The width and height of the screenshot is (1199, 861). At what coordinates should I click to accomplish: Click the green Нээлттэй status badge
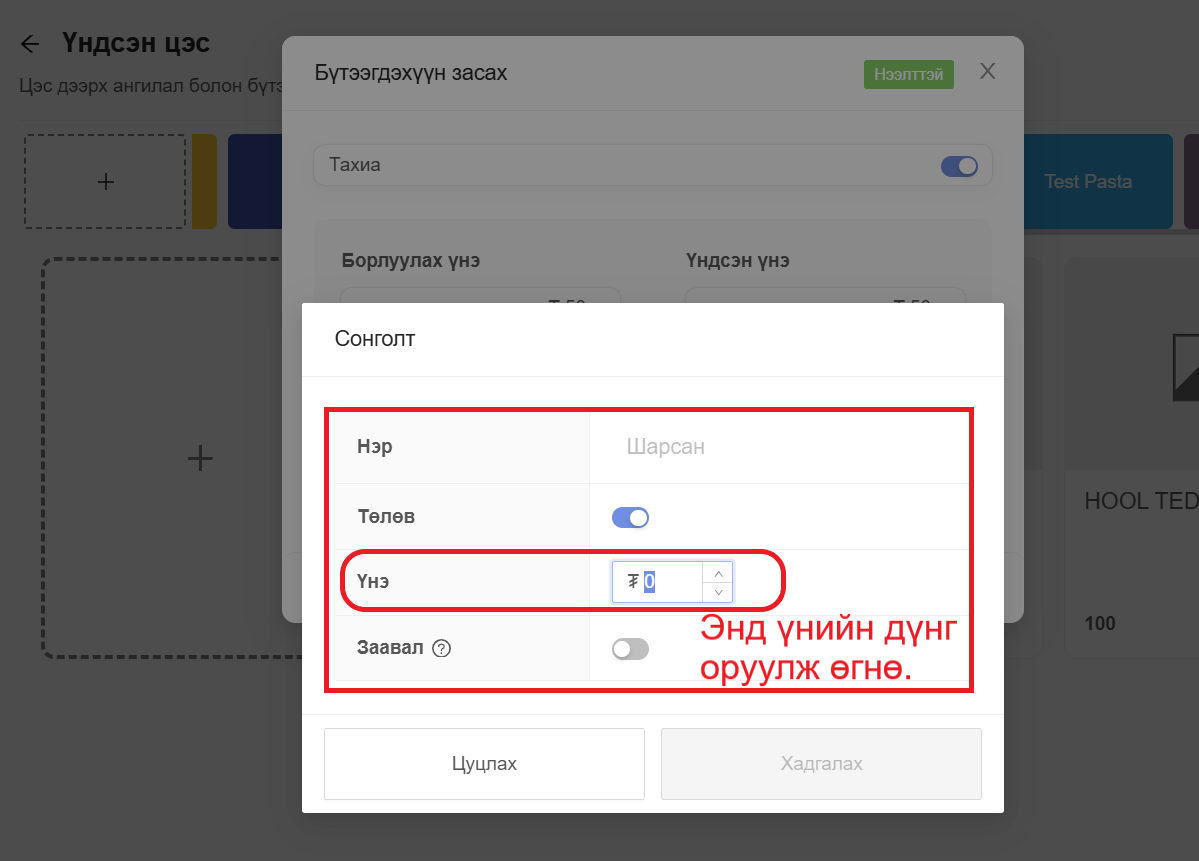click(x=908, y=75)
